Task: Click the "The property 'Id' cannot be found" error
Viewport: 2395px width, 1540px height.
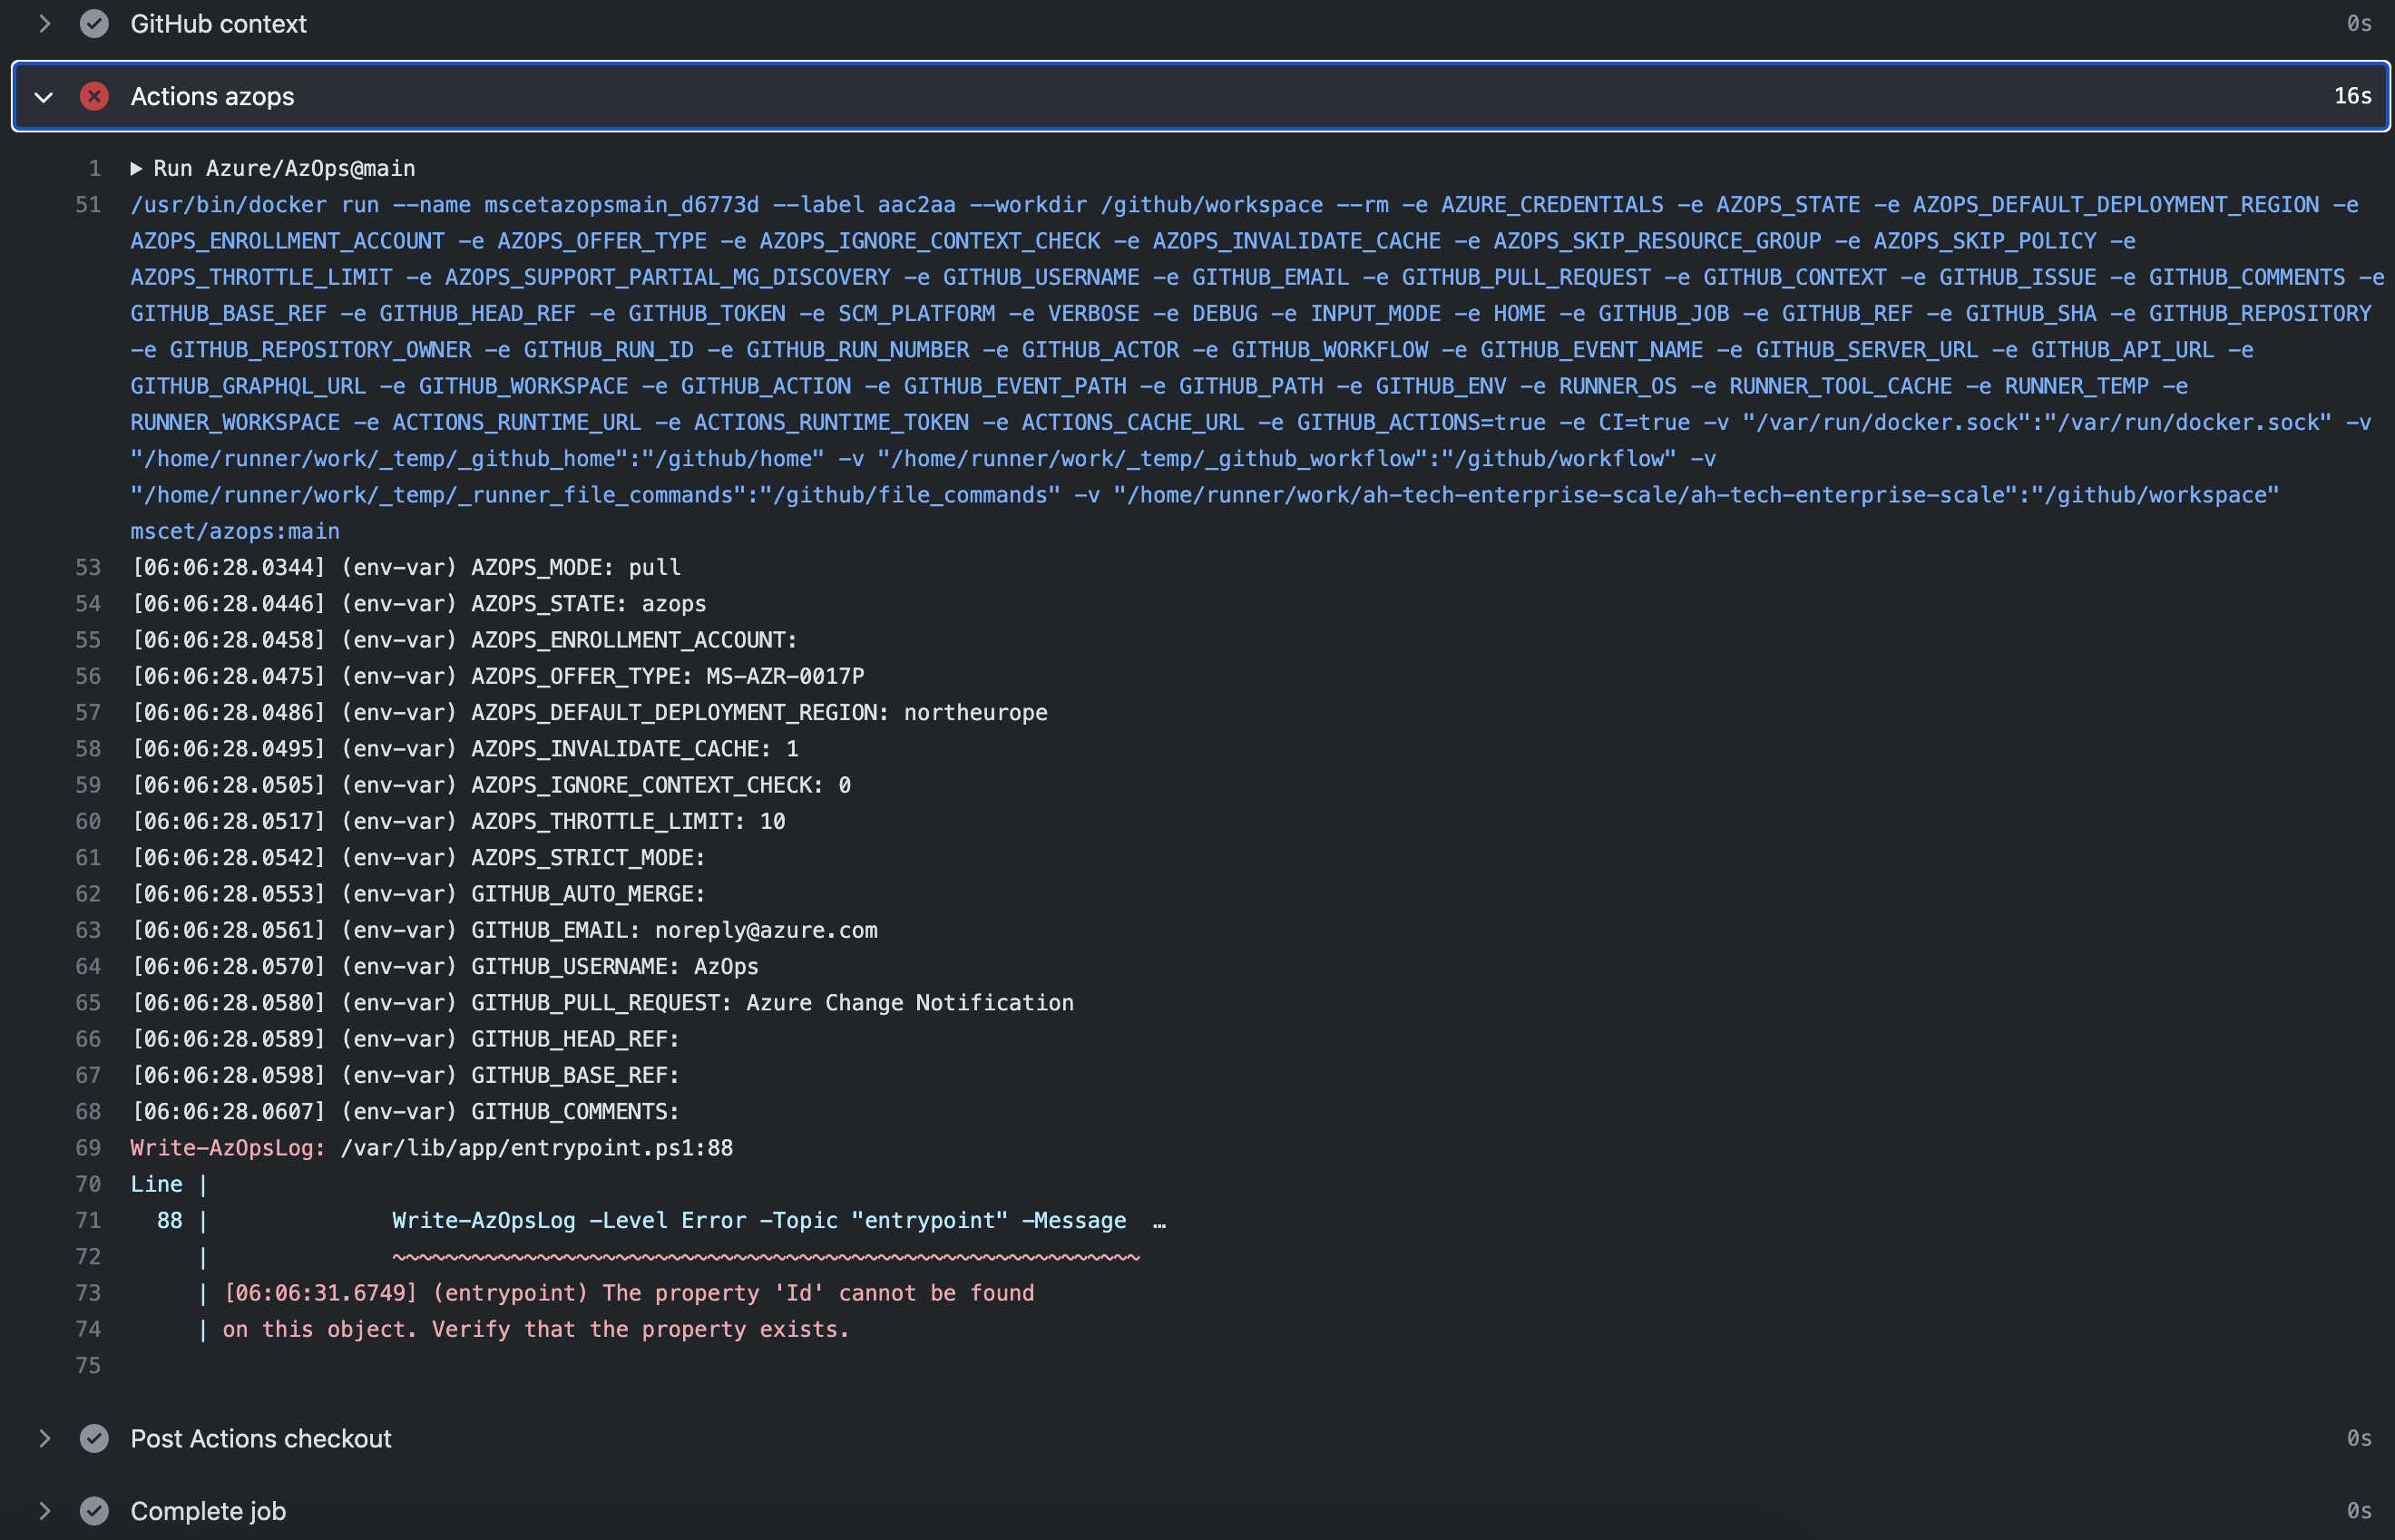Action: [628, 1292]
